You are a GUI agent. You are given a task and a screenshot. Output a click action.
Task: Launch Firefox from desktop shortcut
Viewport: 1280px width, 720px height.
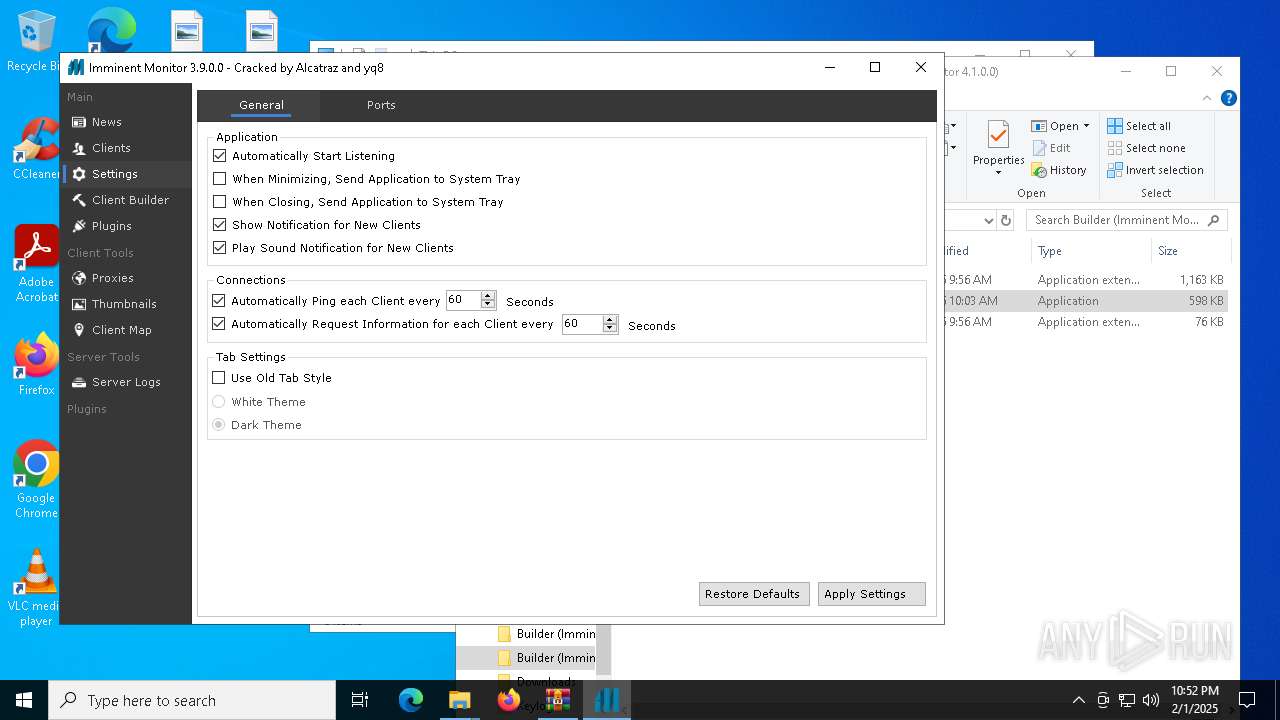tap(36, 365)
